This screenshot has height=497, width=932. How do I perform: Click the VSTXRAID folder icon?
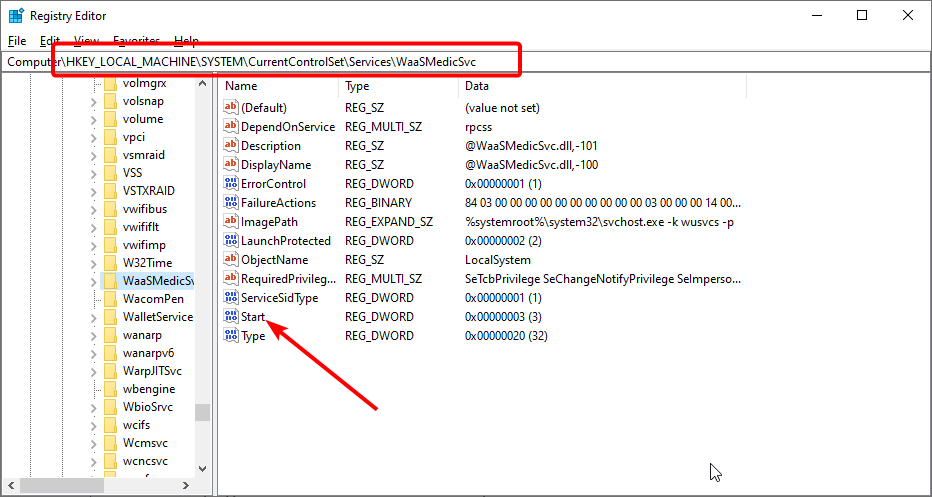[x=110, y=191]
